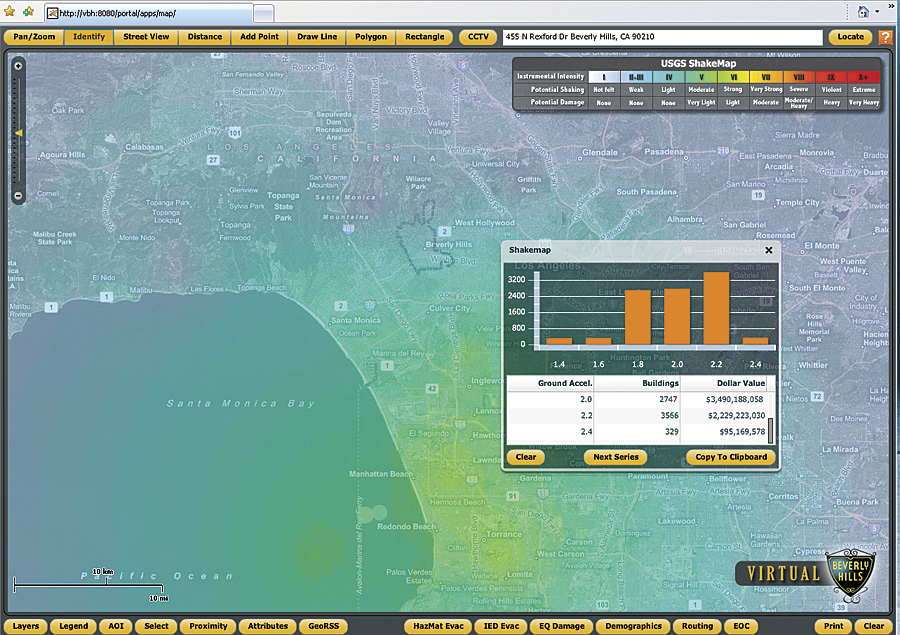Image resolution: width=900 pixels, height=635 pixels.
Task: Open the orange help question mark icon
Action: 886,37
